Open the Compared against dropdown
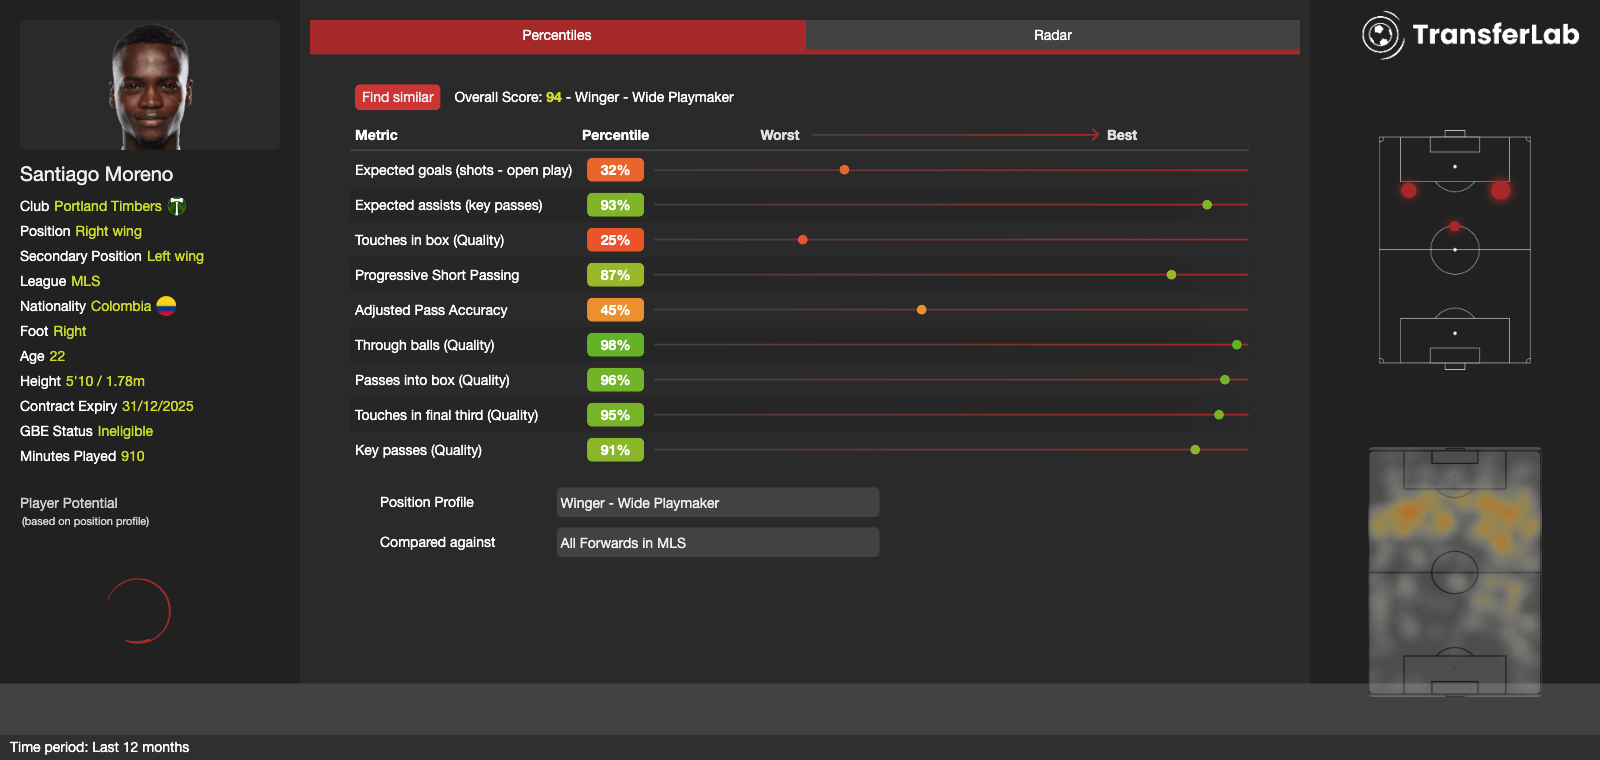 click(718, 542)
